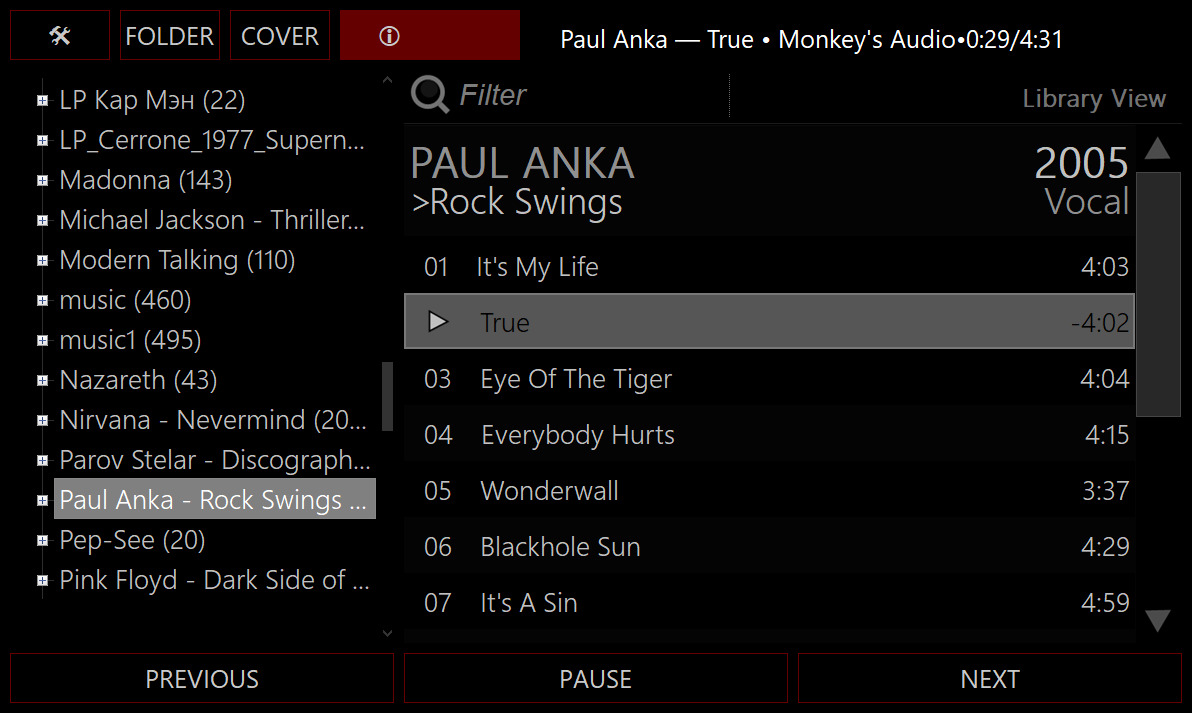
Task: Skip to NEXT track
Action: 989,679
